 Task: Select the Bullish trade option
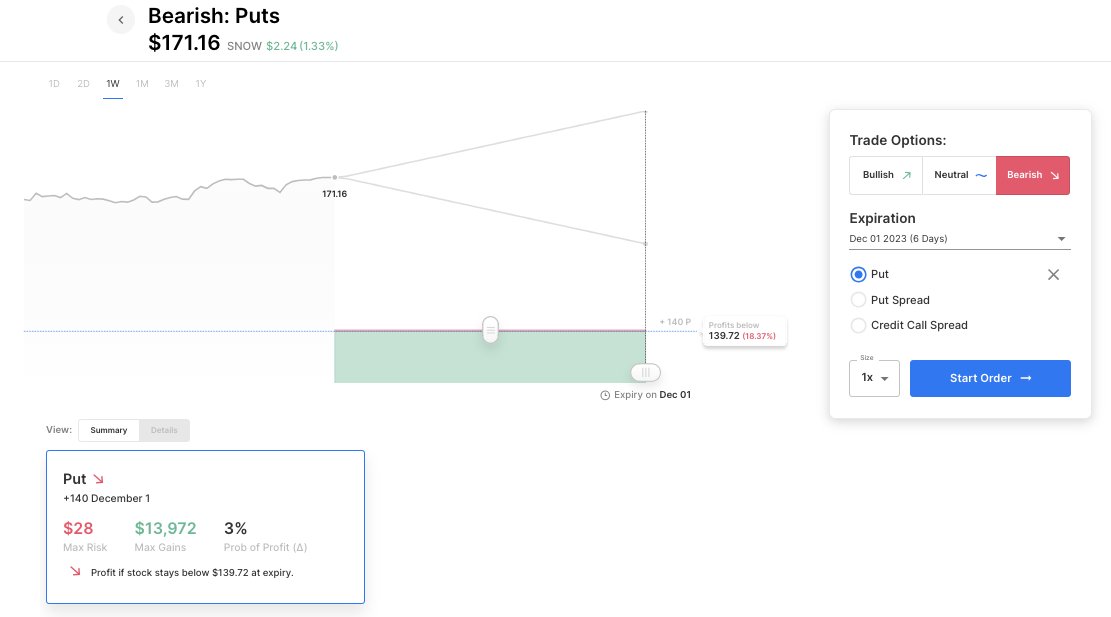coord(886,175)
